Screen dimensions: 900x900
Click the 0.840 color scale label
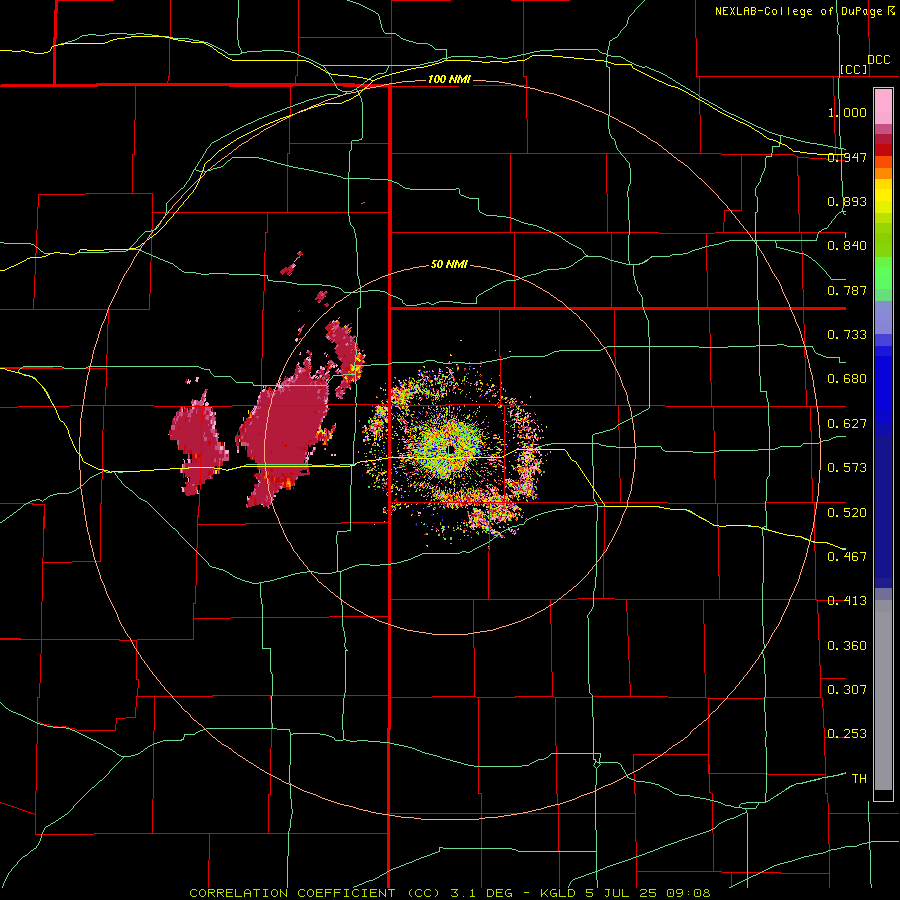pos(847,246)
